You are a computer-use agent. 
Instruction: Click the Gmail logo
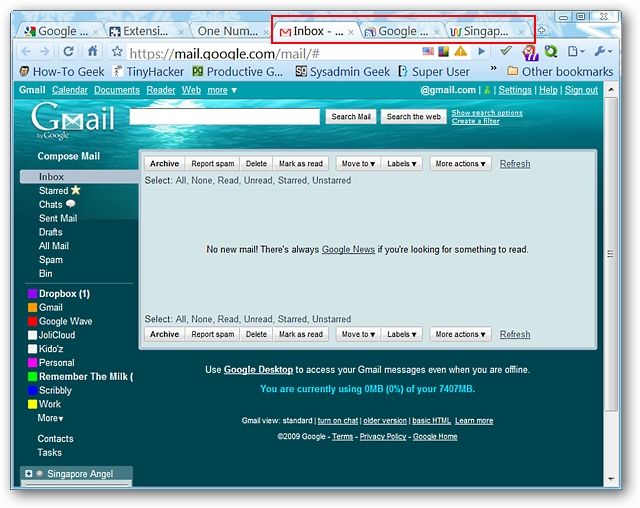73,120
